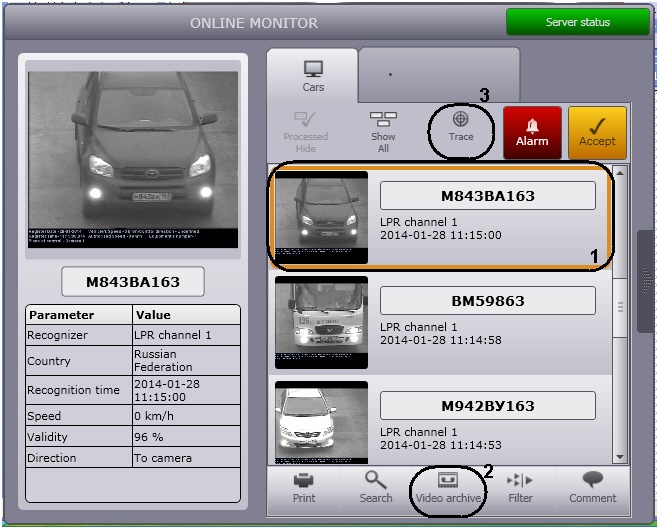Click the yellow Accept button

597,133
